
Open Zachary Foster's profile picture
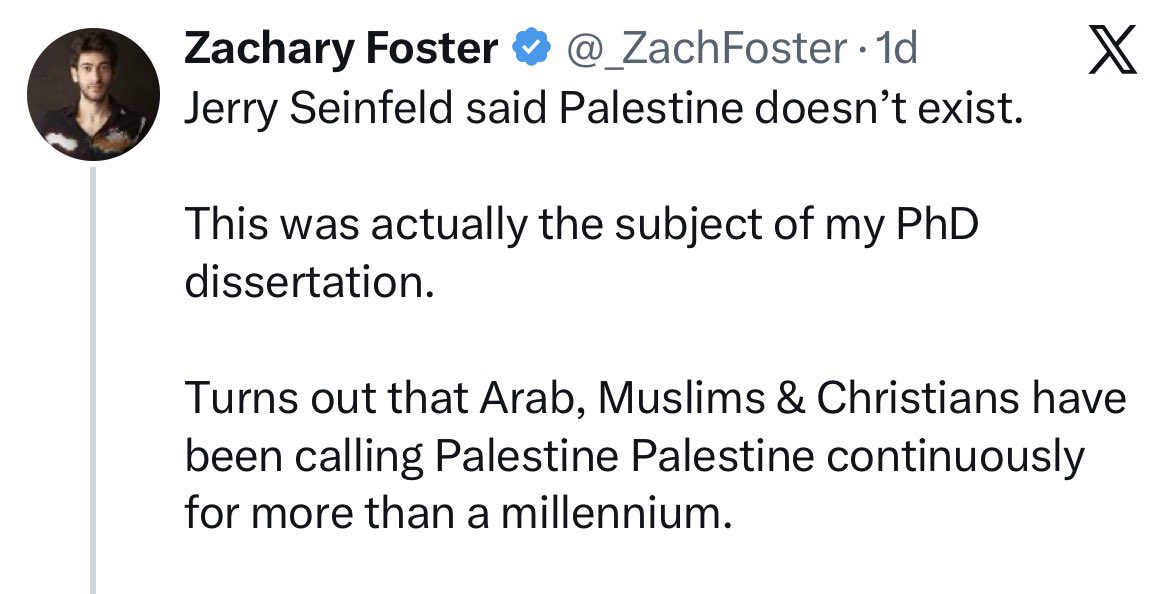coord(93,94)
